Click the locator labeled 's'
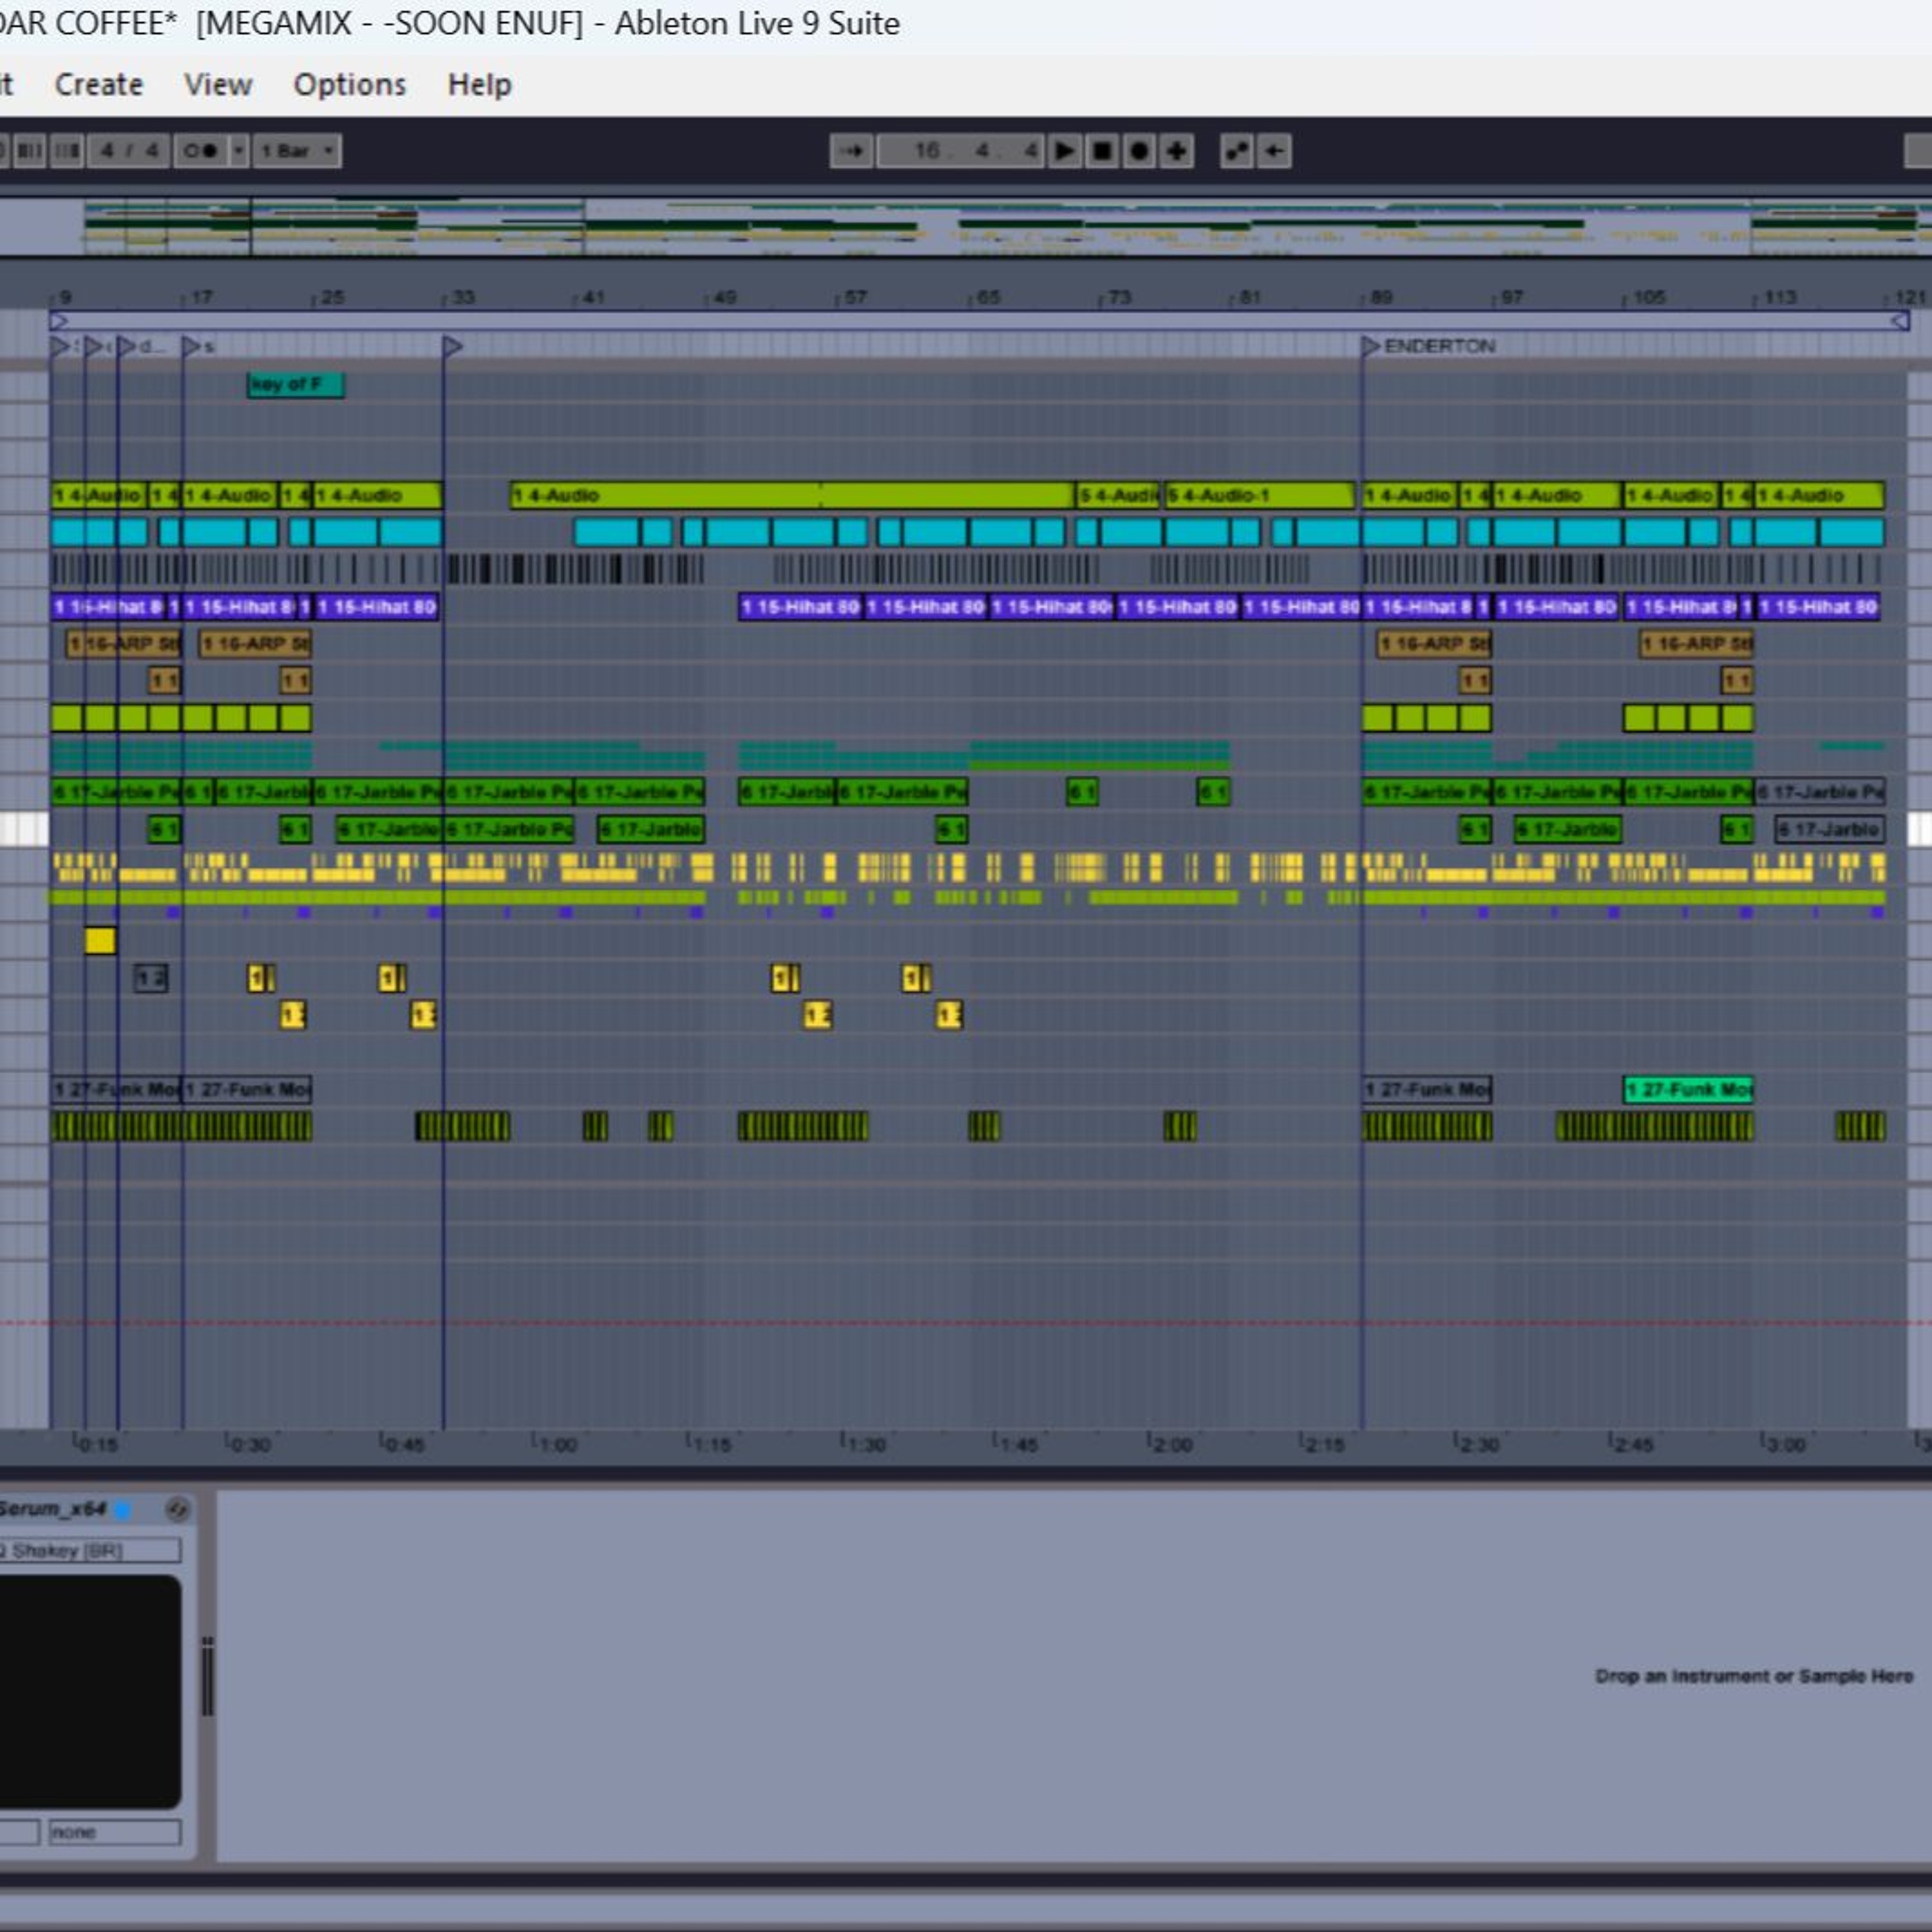The height and width of the screenshot is (1932, 1932). [198, 346]
